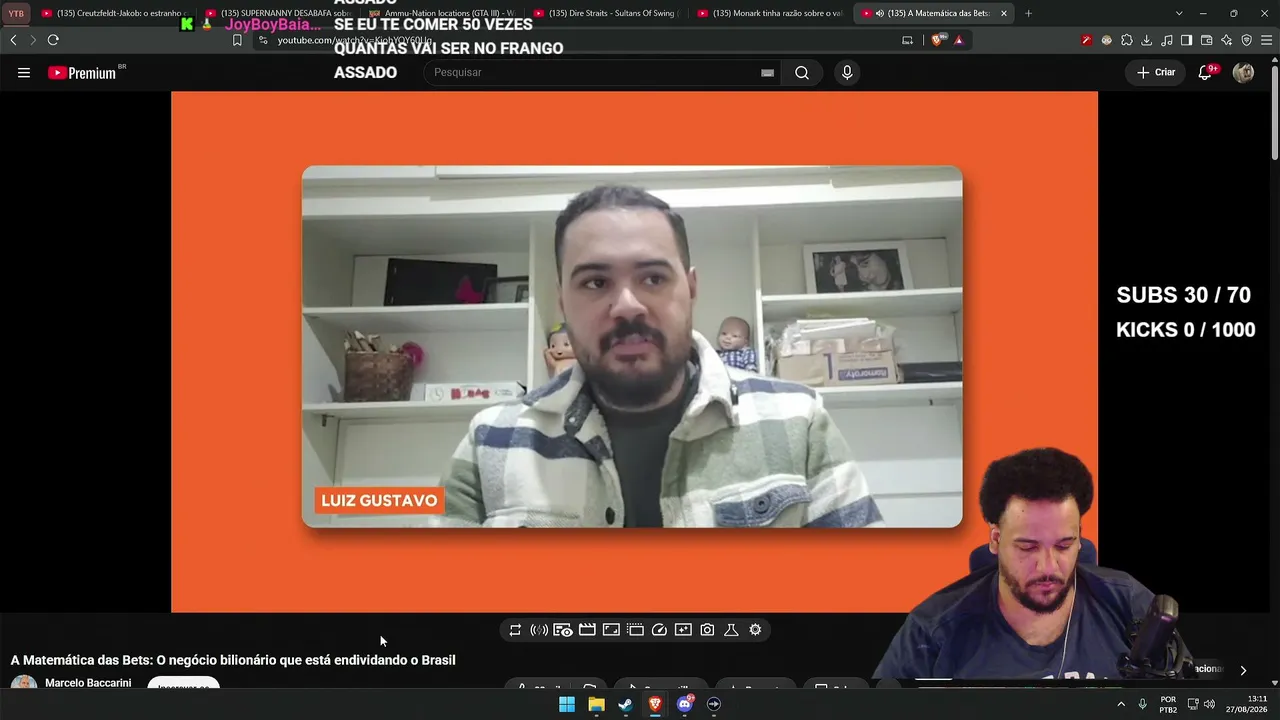
Task: Bookmark this page in the address bar
Action: coord(237,40)
